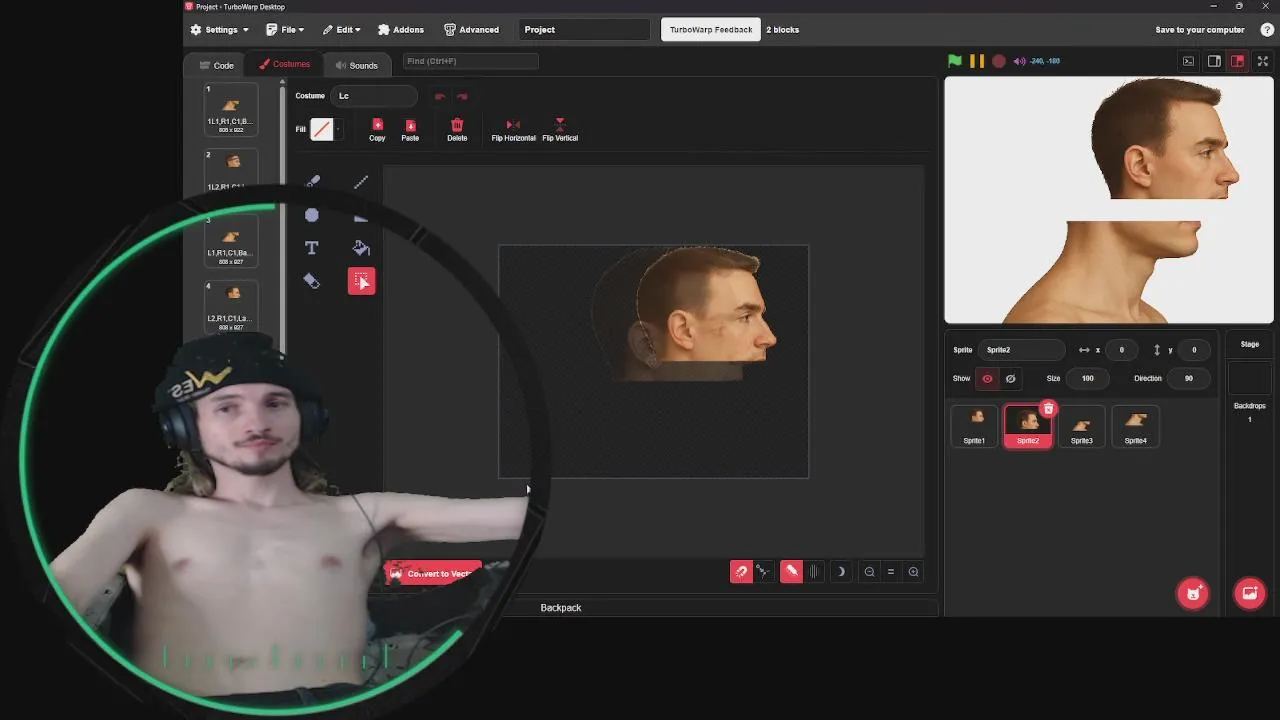The image size is (1280, 720).
Task: Click the Convert to Vector button
Action: [x=433, y=573]
